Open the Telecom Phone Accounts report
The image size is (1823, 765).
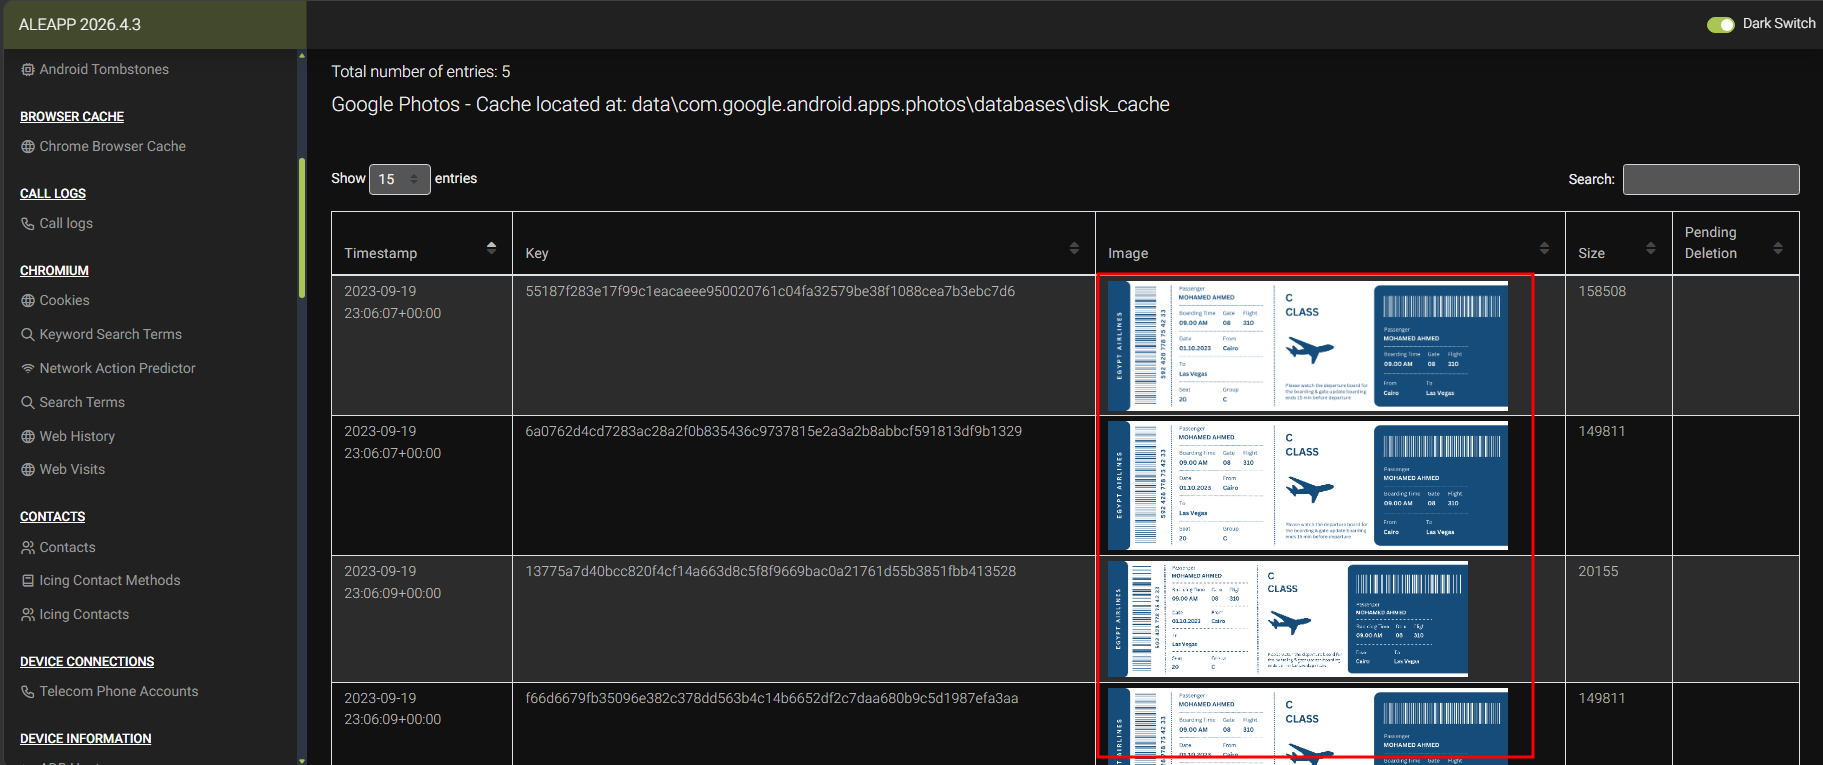[x=118, y=692]
